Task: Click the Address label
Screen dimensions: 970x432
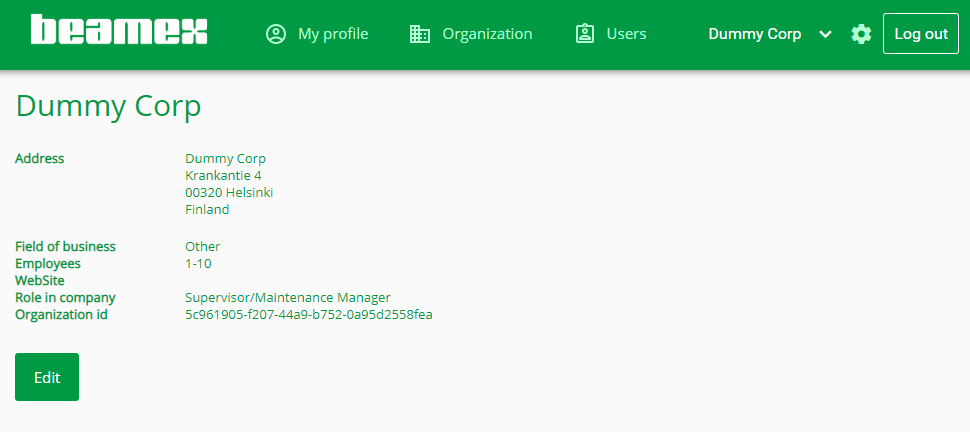Action: [x=40, y=158]
